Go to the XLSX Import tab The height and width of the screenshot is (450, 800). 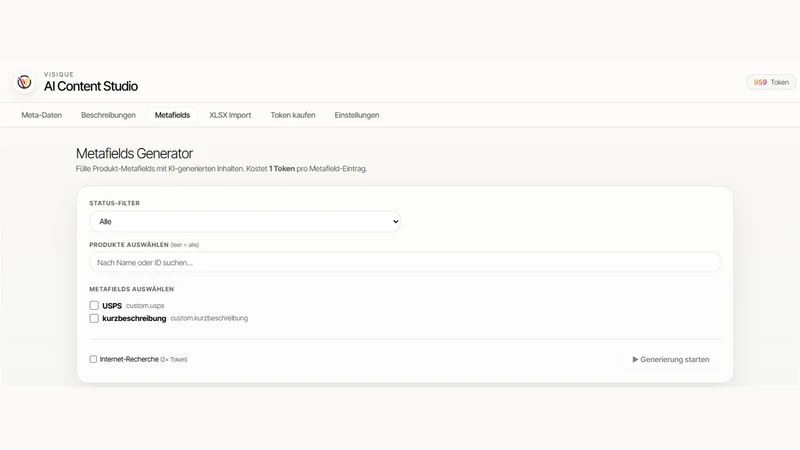point(230,115)
